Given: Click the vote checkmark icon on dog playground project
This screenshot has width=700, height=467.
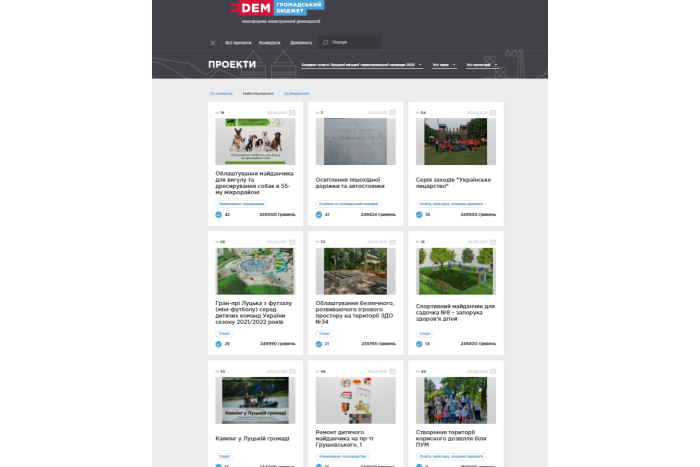Looking at the screenshot, I should pos(219,214).
